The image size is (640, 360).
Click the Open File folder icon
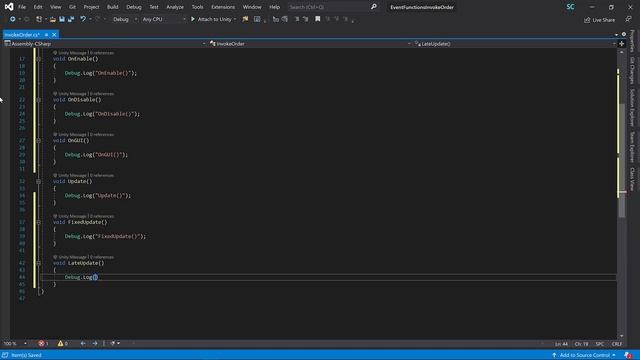point(53,19)
